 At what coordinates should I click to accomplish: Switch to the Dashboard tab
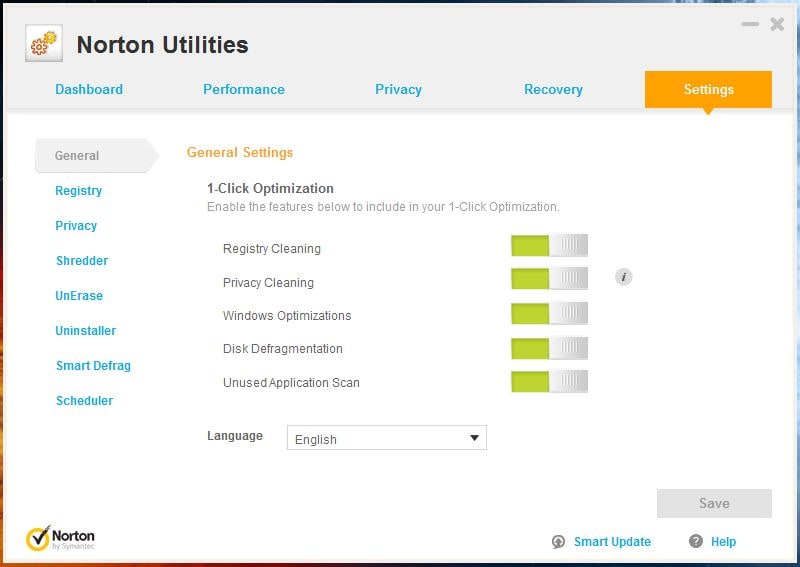point(89,89)
